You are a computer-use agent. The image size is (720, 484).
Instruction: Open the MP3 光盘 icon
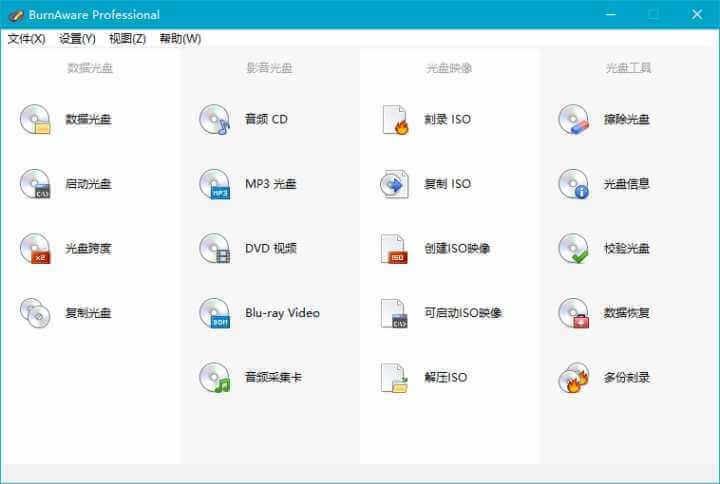(214, 184)
